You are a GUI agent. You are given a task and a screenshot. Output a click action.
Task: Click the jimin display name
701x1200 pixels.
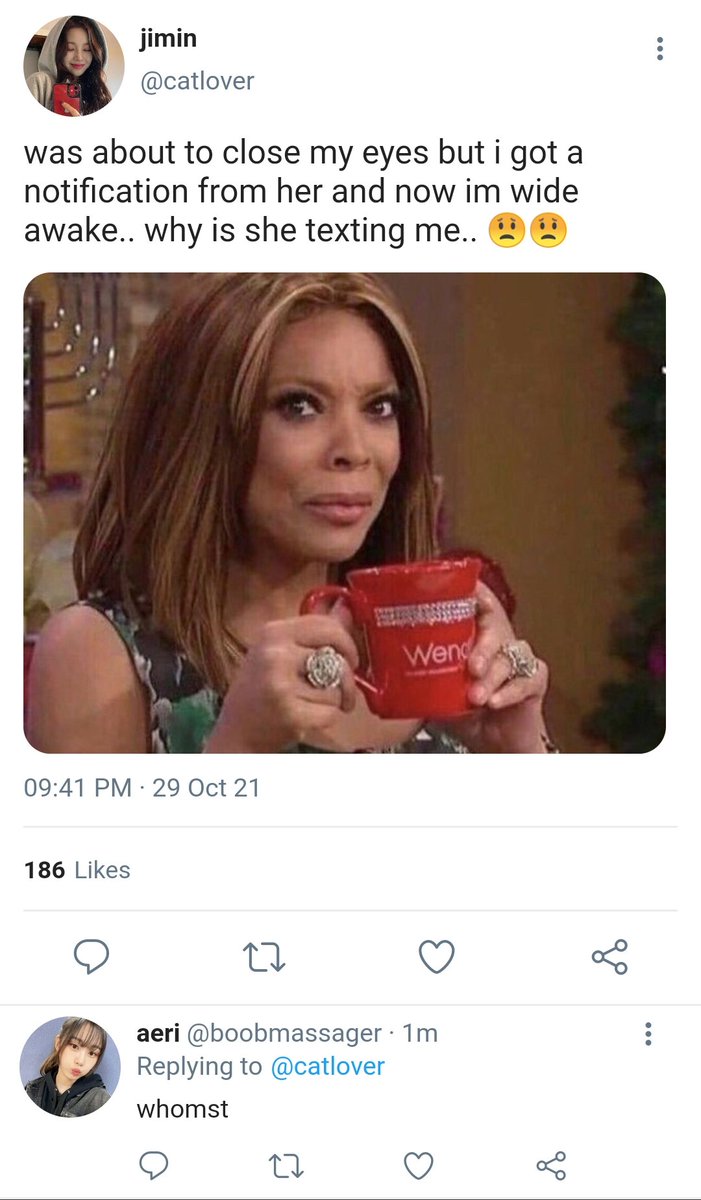(x=166, y=39)
